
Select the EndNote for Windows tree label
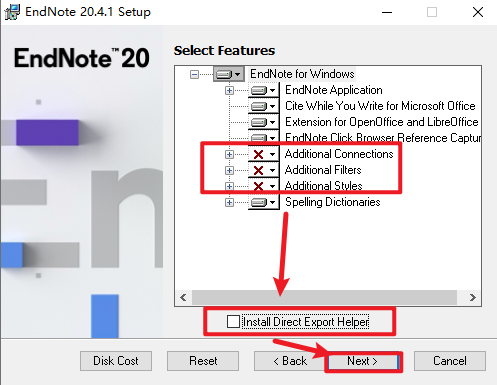pyautogui.click(x=302, y=74)
